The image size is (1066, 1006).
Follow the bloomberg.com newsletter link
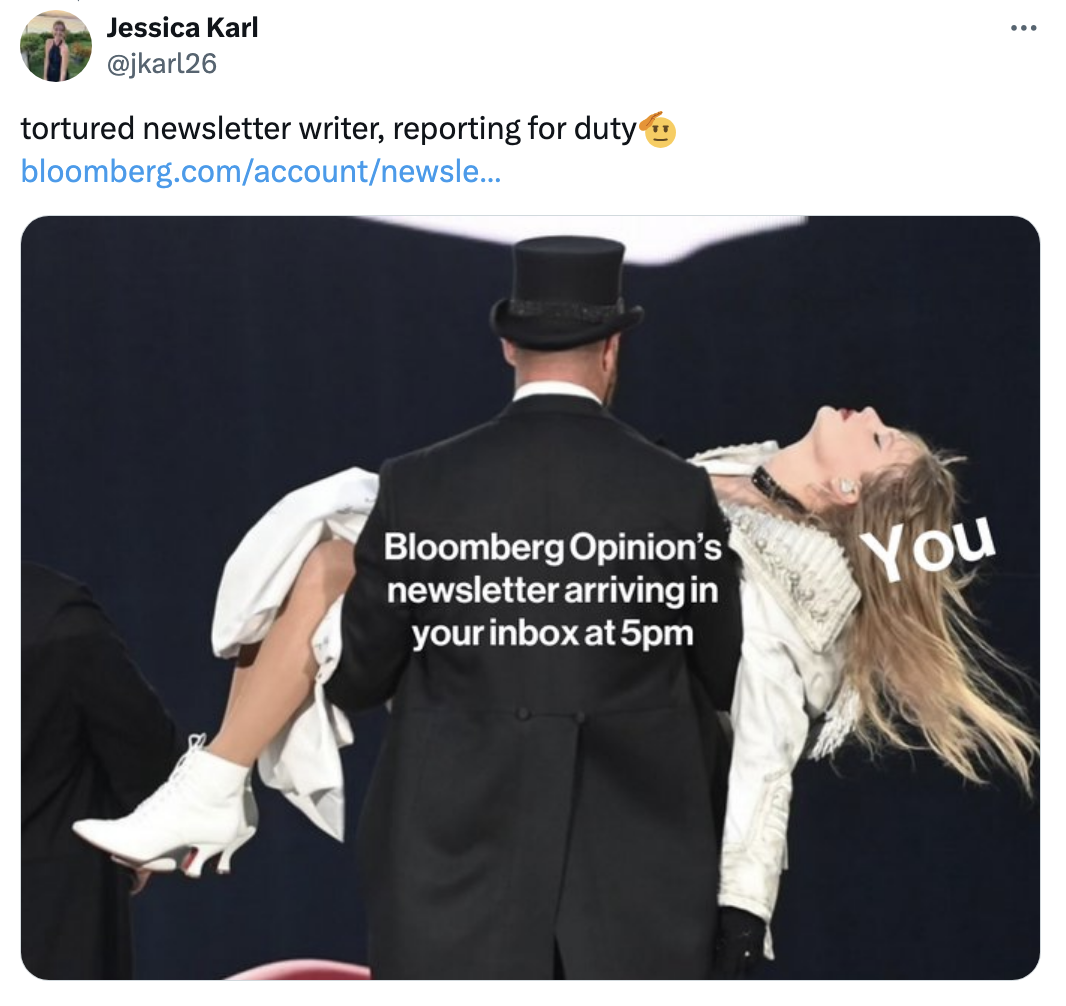[x=261, y=171]
